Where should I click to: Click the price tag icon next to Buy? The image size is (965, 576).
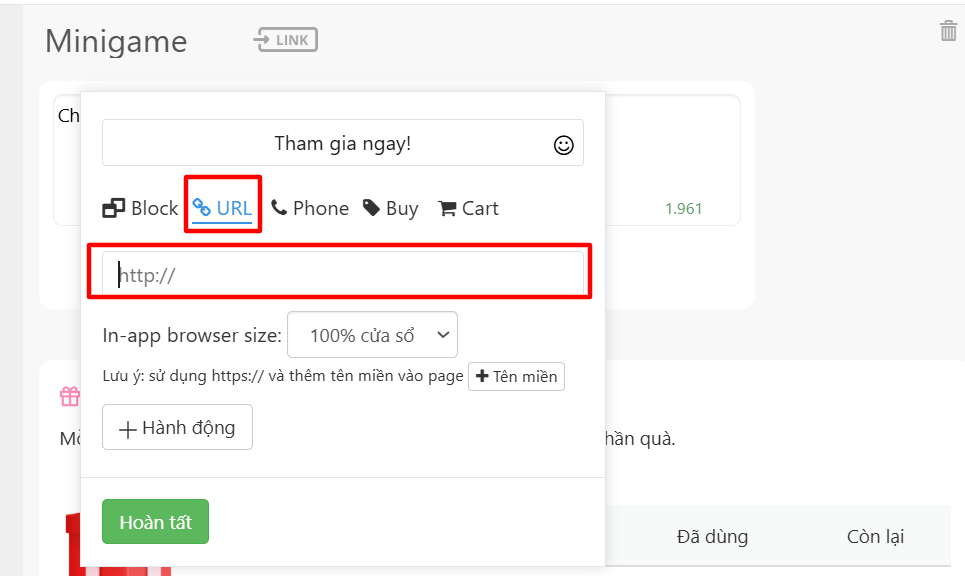pos(372,207)
